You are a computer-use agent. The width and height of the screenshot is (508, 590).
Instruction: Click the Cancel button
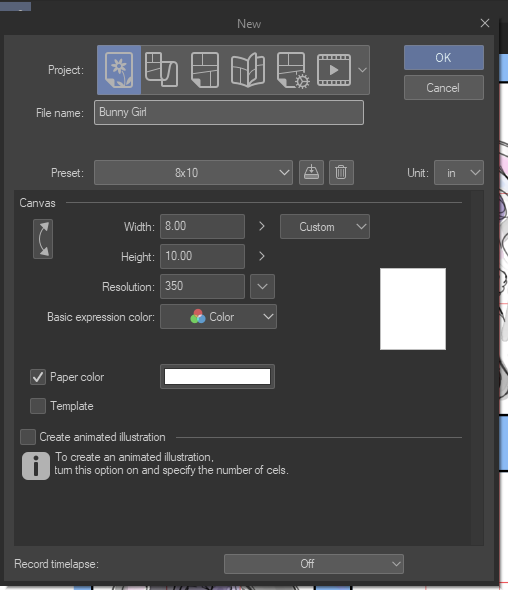[x=444, y=88]
